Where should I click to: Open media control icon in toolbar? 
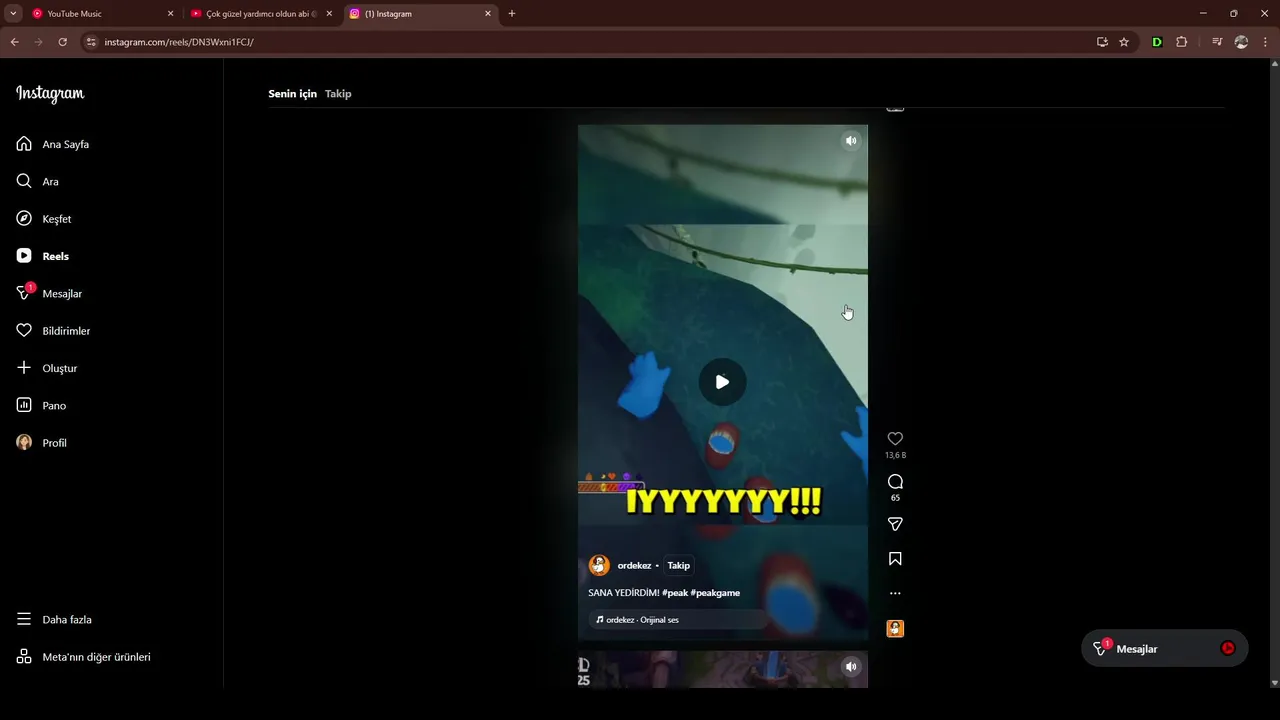(1217, 42)
